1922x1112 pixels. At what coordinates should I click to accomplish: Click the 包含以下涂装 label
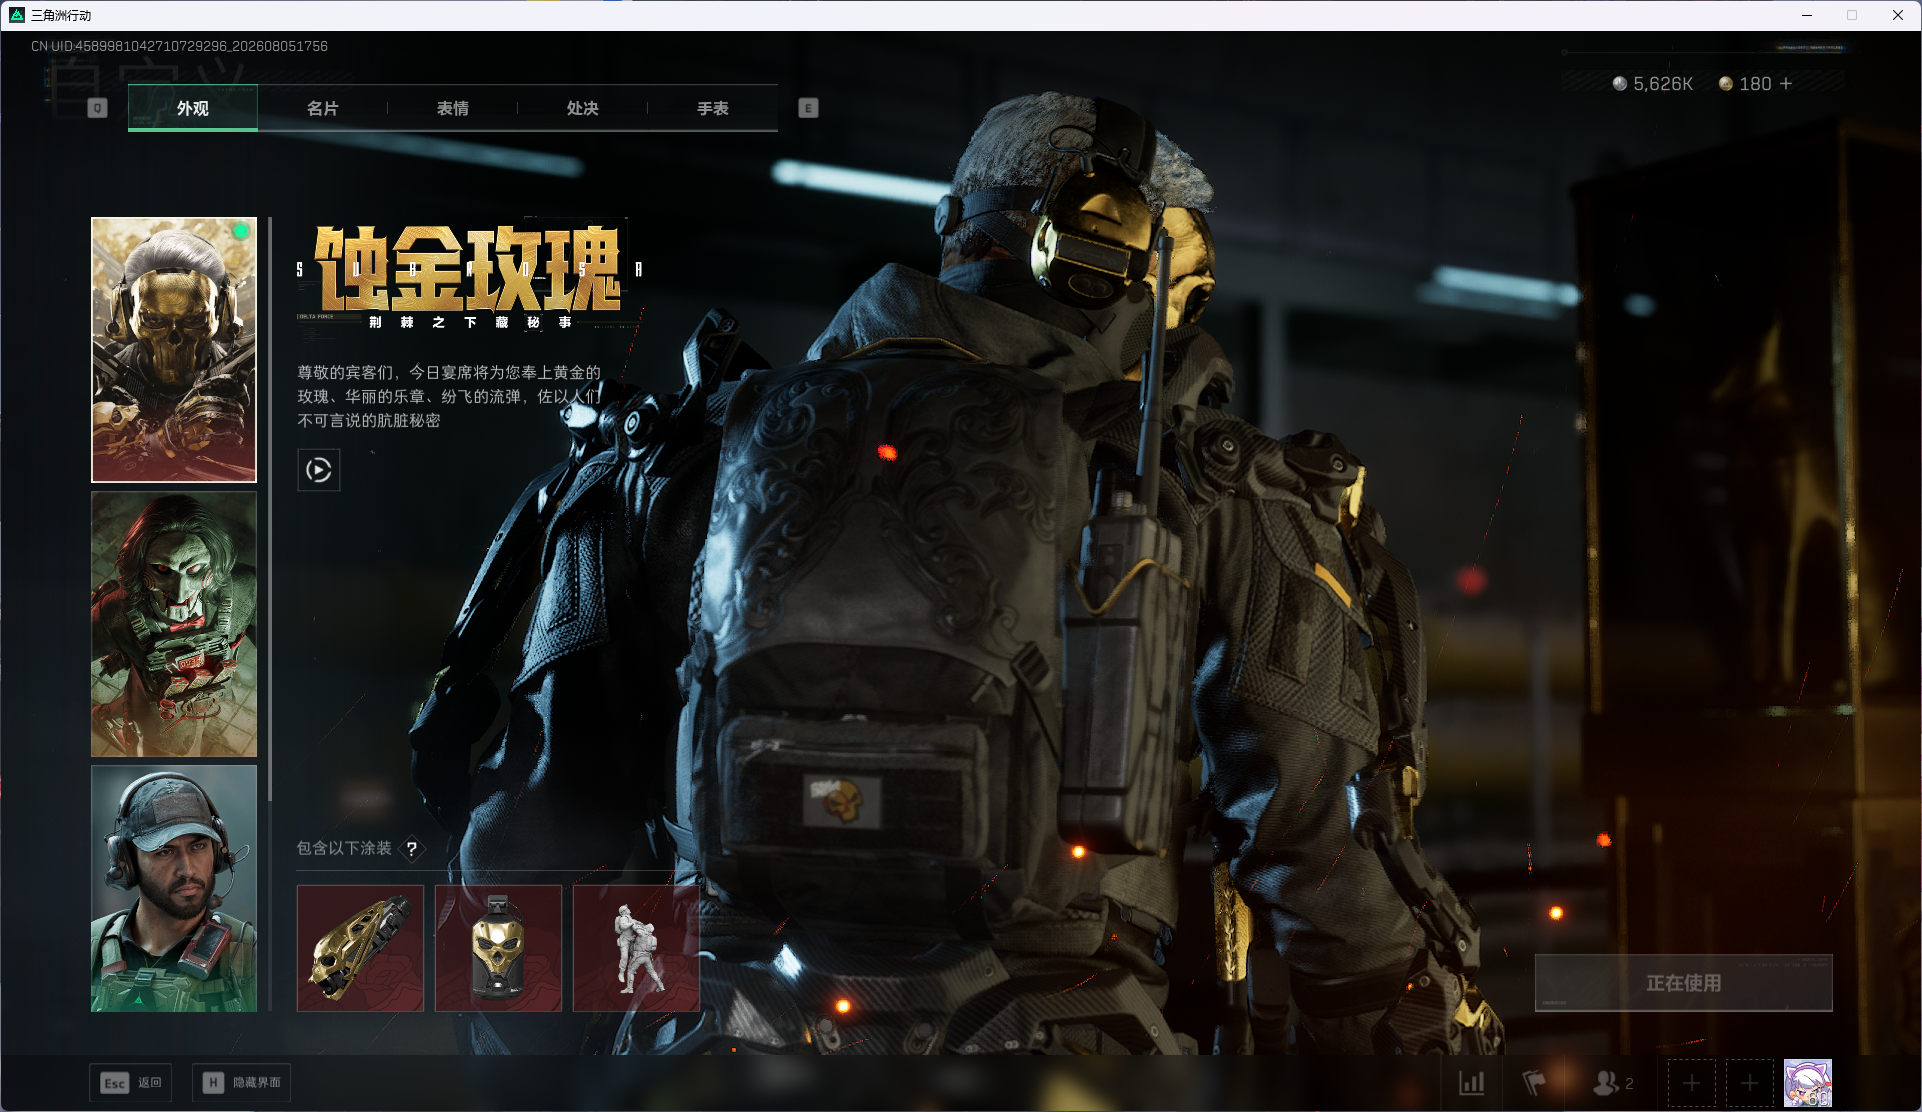(344, 849)
